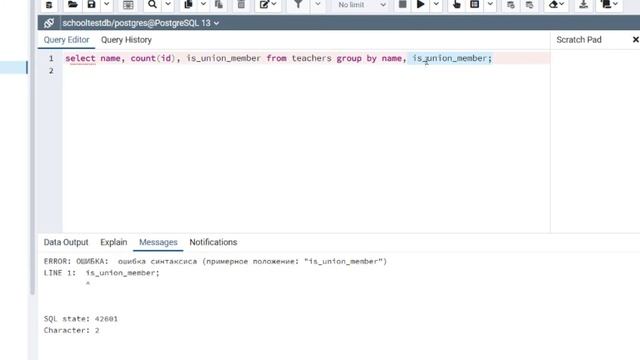Click the filter funnel icon
Image resolution: width=640 pixels, height=360 pixels.
click(298, 4)
